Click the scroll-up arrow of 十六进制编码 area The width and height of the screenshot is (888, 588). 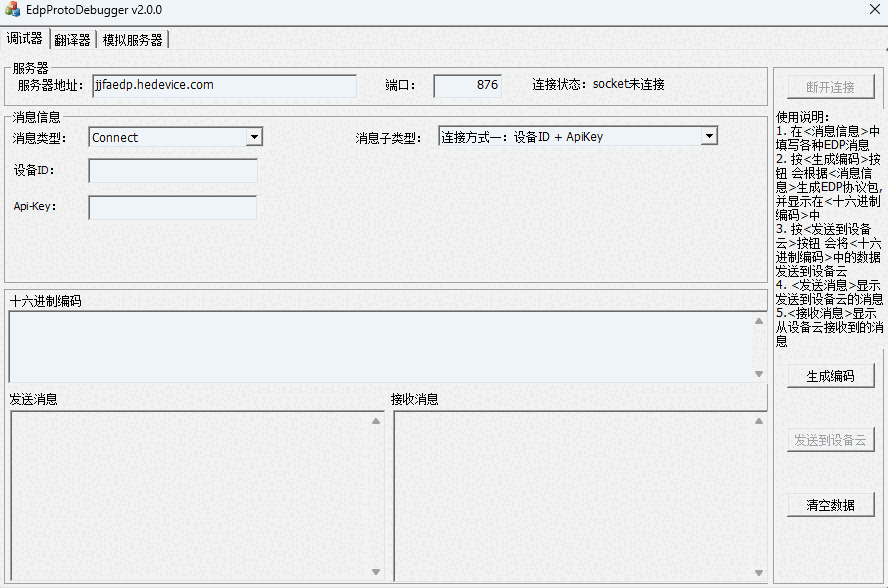point(758,319)
